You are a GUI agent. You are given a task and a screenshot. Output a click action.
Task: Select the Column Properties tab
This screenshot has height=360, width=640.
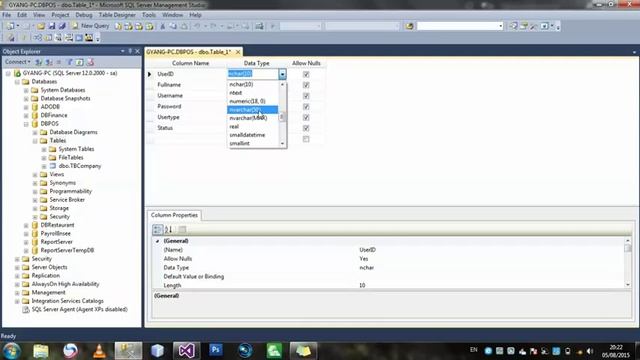(174, 215)
